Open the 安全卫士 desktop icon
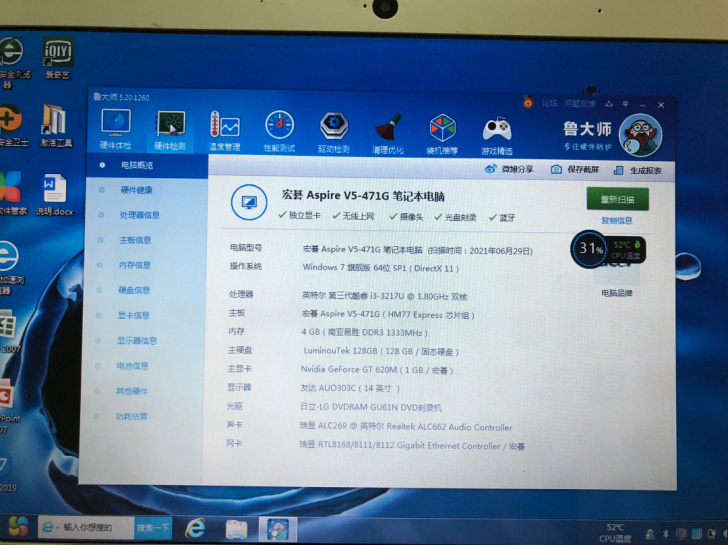The width and height of the screenshot is (728, 545). pyautogui.click(x=11, y=125)
